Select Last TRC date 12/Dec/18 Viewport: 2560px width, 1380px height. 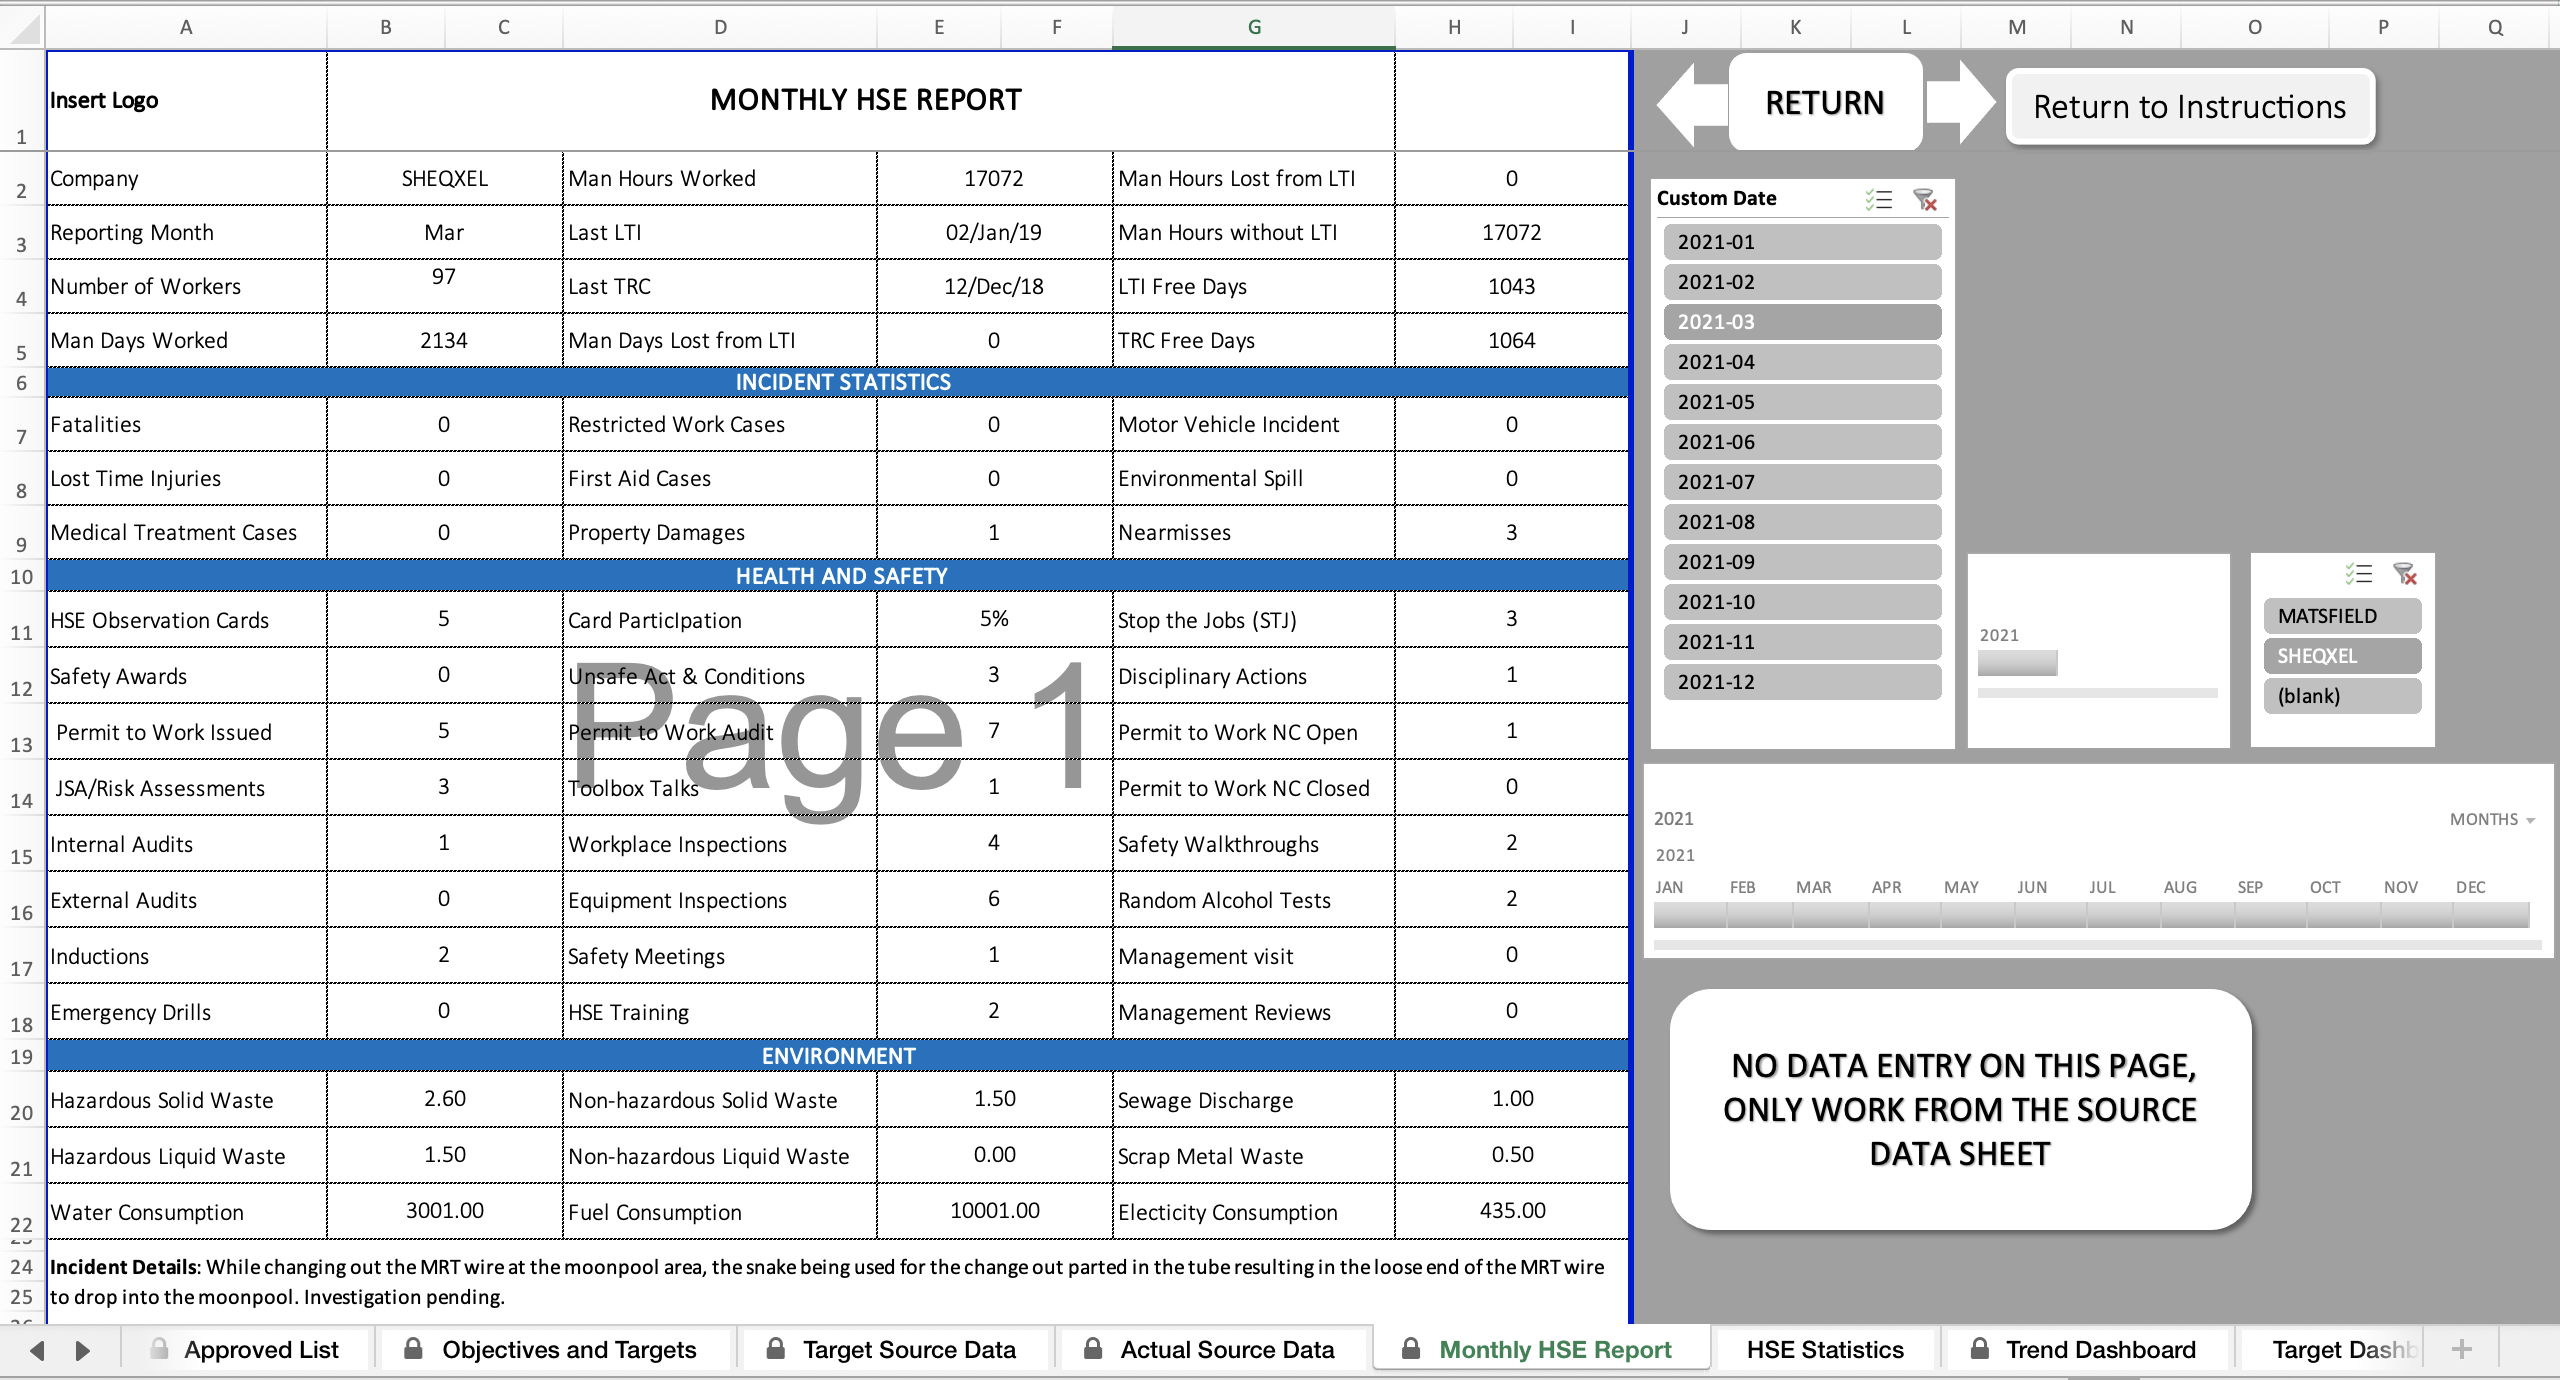coord(994,287)
